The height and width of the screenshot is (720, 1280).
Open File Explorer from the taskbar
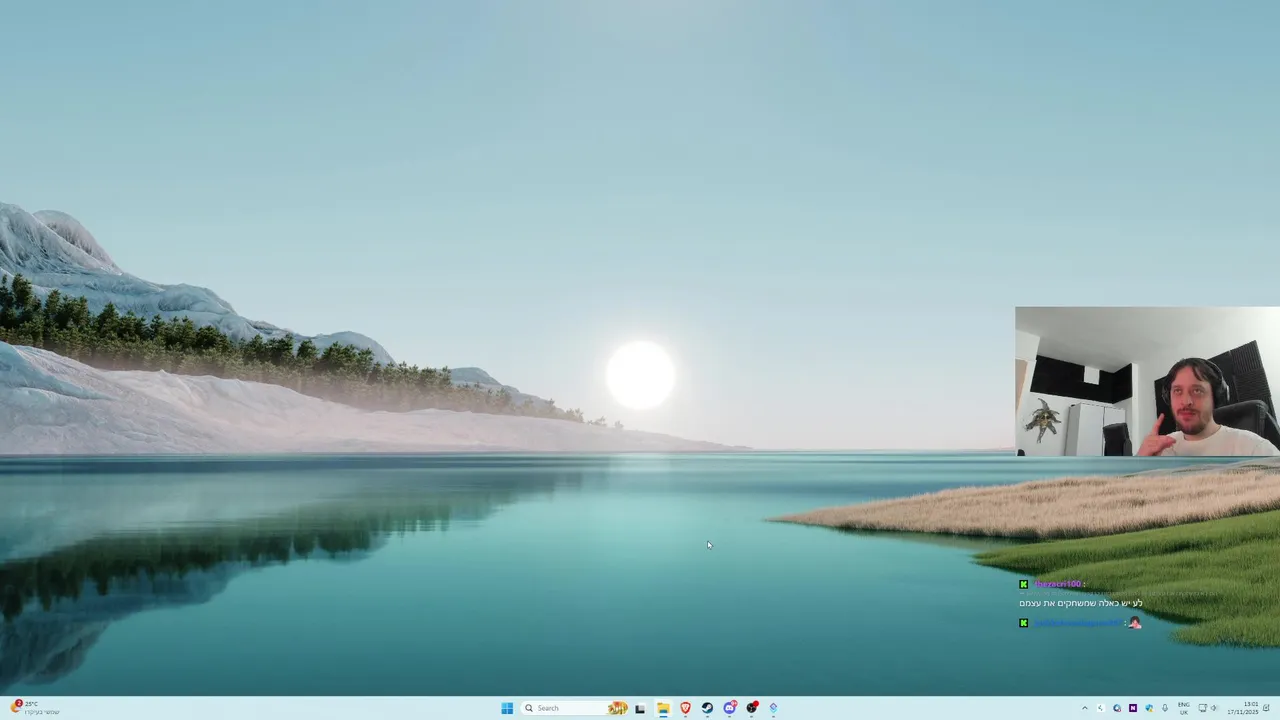click(663, 708)
